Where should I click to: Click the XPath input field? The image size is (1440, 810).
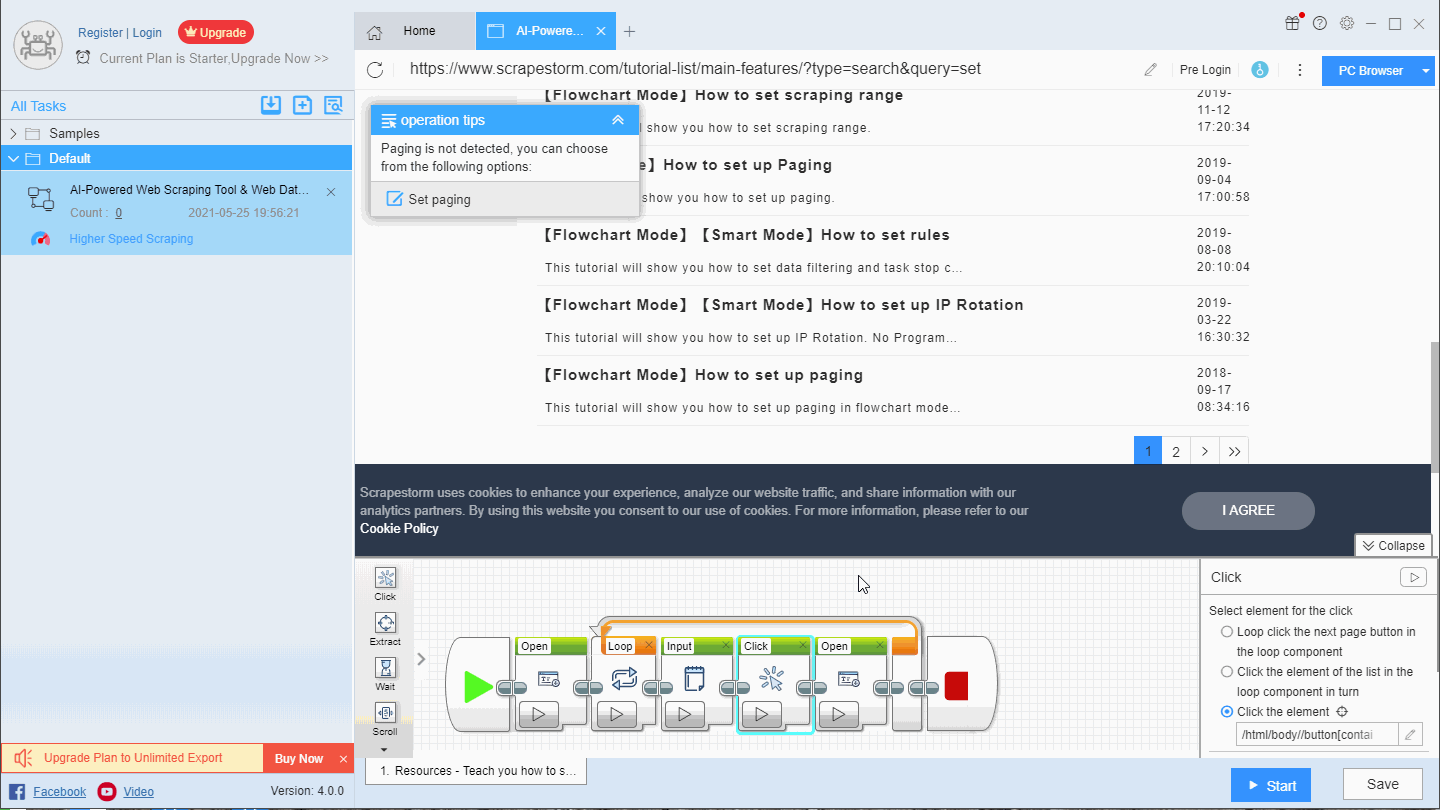pos(1317,735)
